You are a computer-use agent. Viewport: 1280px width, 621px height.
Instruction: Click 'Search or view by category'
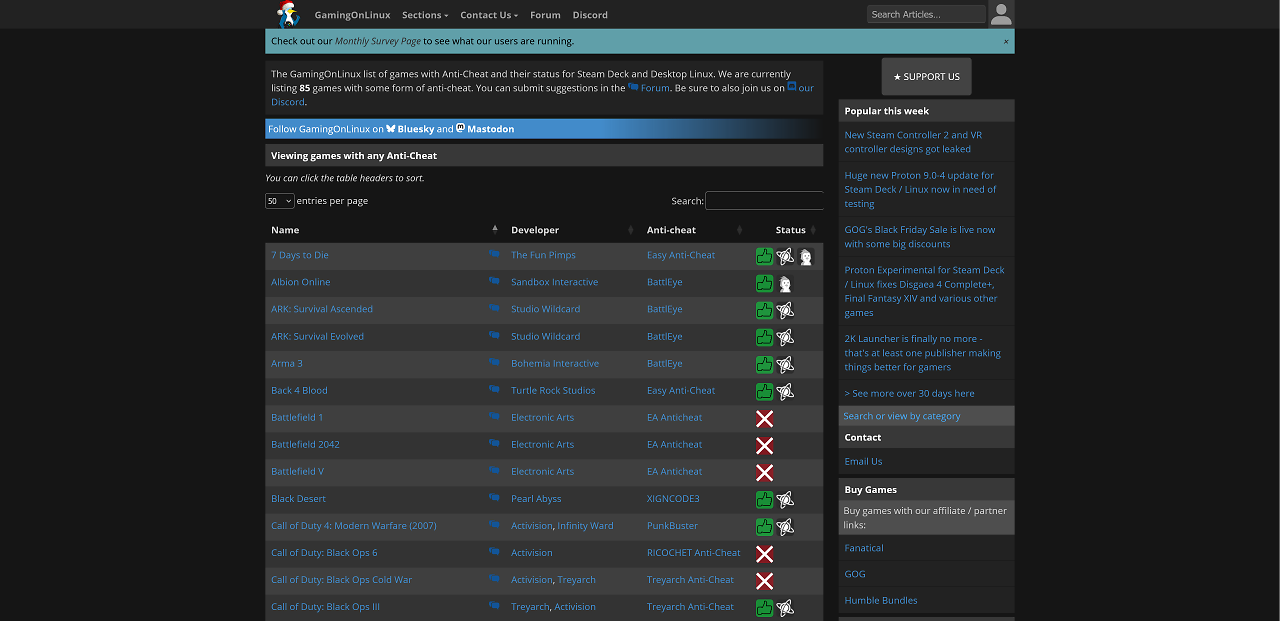point(901,416)
